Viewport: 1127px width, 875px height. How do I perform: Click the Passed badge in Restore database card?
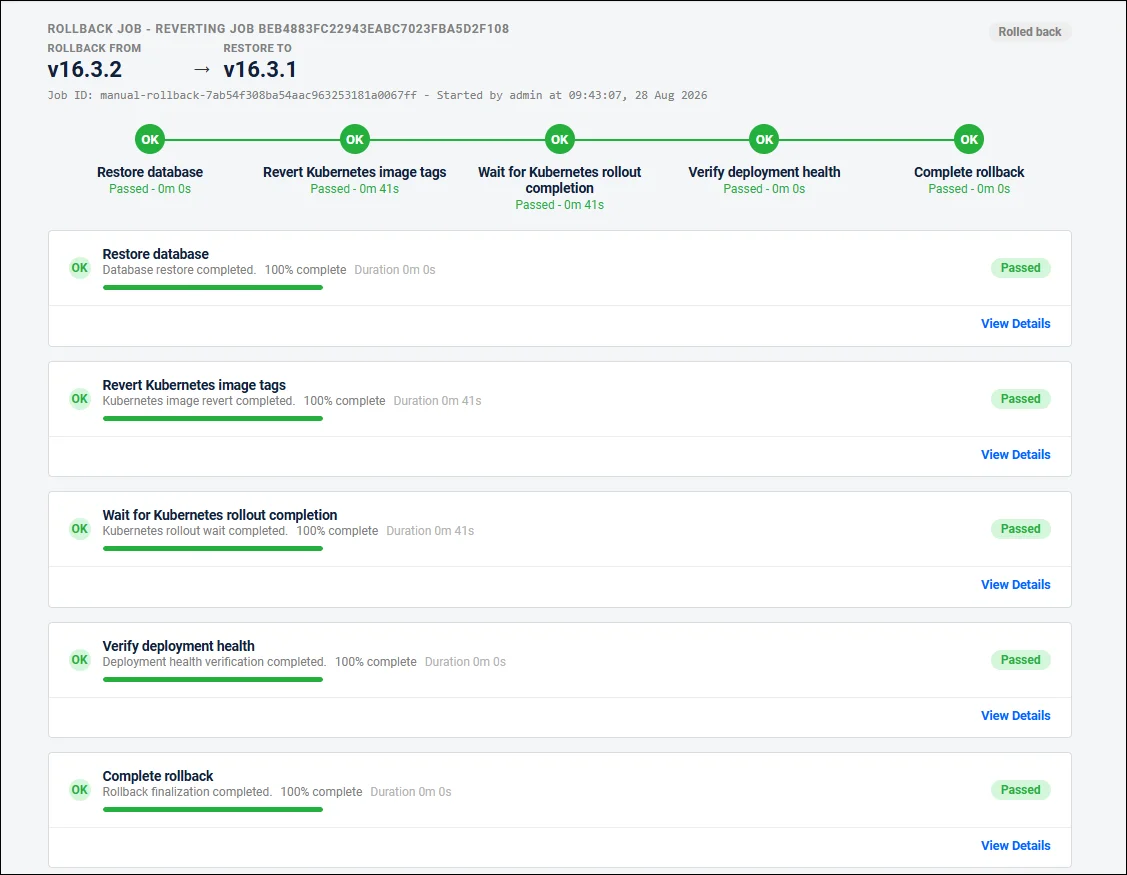[x=1020, y=268]
